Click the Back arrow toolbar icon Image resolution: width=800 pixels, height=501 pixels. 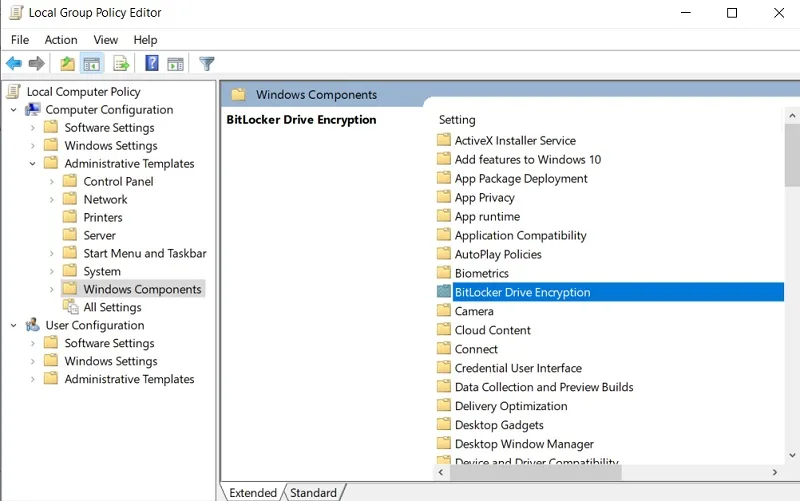[14, 64]
